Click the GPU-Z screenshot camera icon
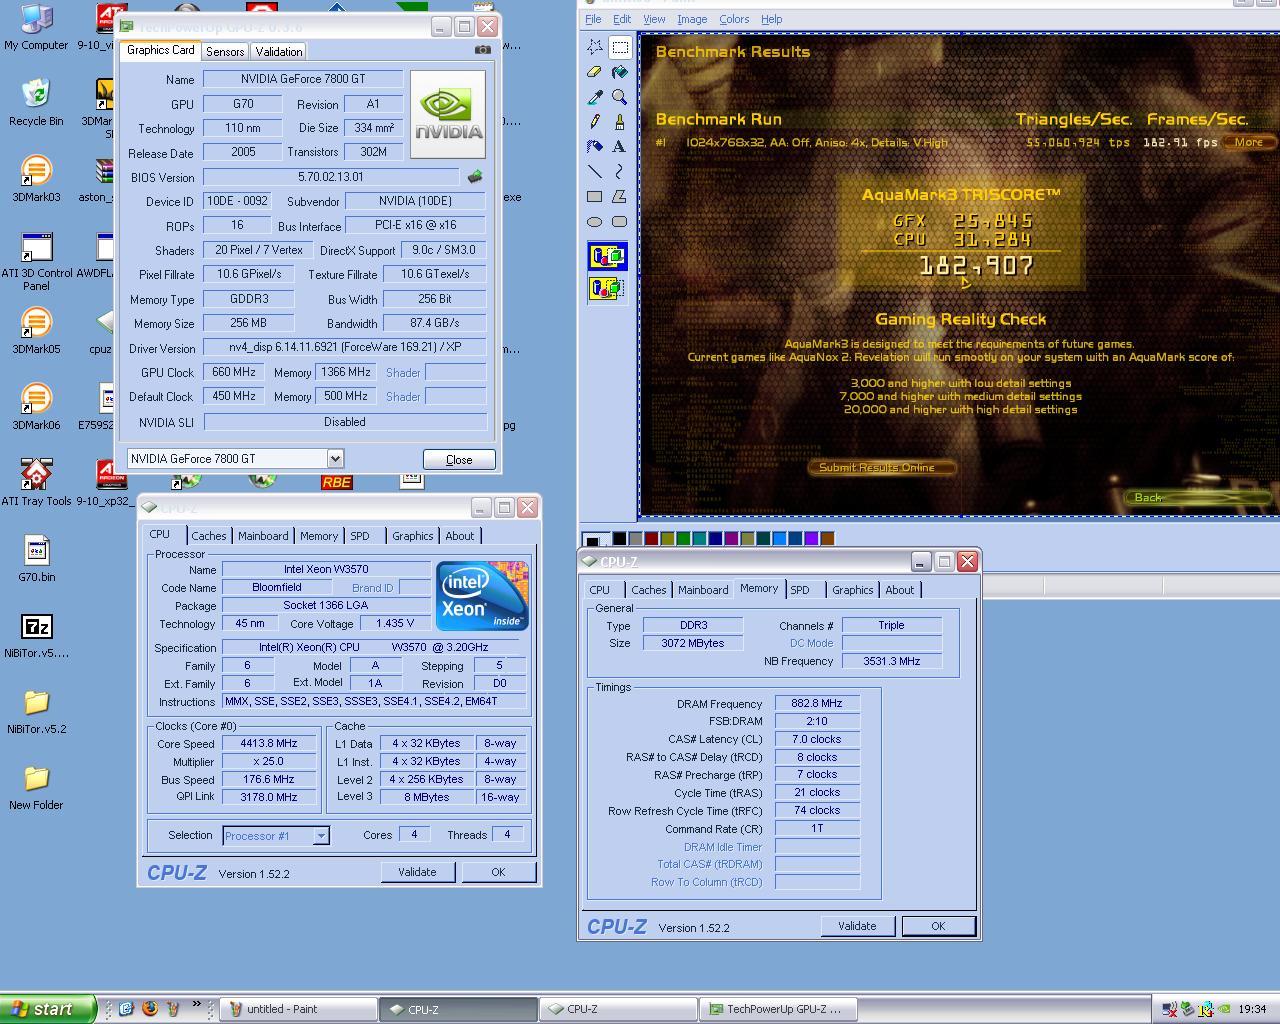This screenshot has width=1280, height=1024. pyautogui.click(x=483, y=50)
